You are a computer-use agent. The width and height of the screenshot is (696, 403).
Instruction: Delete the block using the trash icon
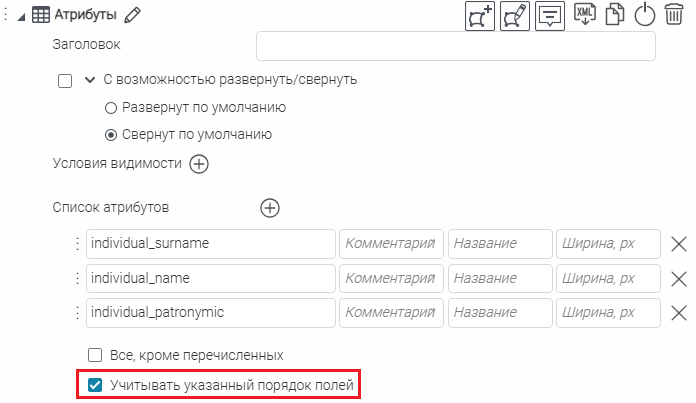(674, 15)
